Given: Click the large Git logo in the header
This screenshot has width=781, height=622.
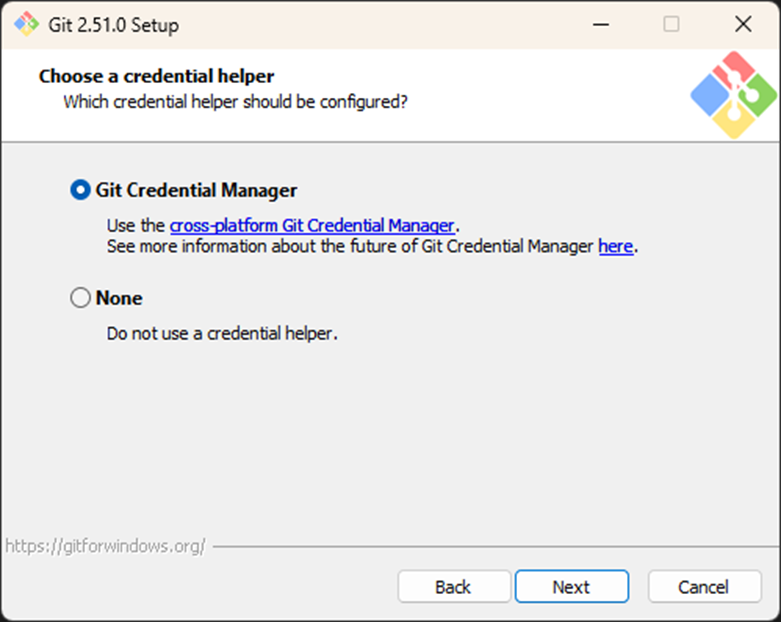Looking at the screenshot, I should click(733, 95).
